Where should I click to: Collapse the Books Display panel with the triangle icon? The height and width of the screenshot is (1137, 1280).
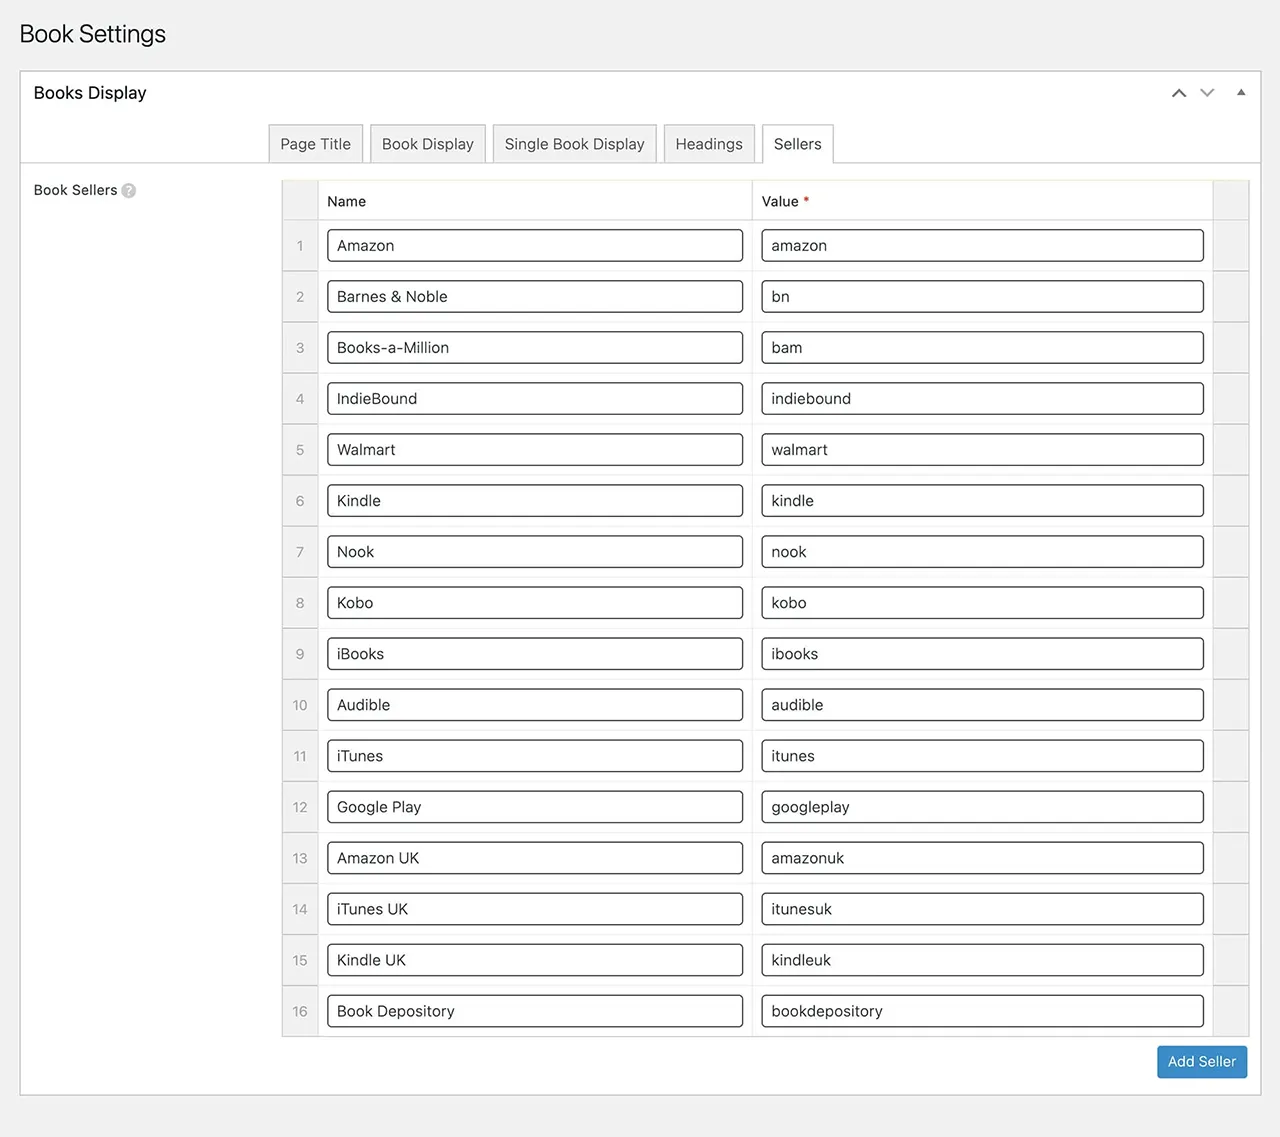point(1241,92)
